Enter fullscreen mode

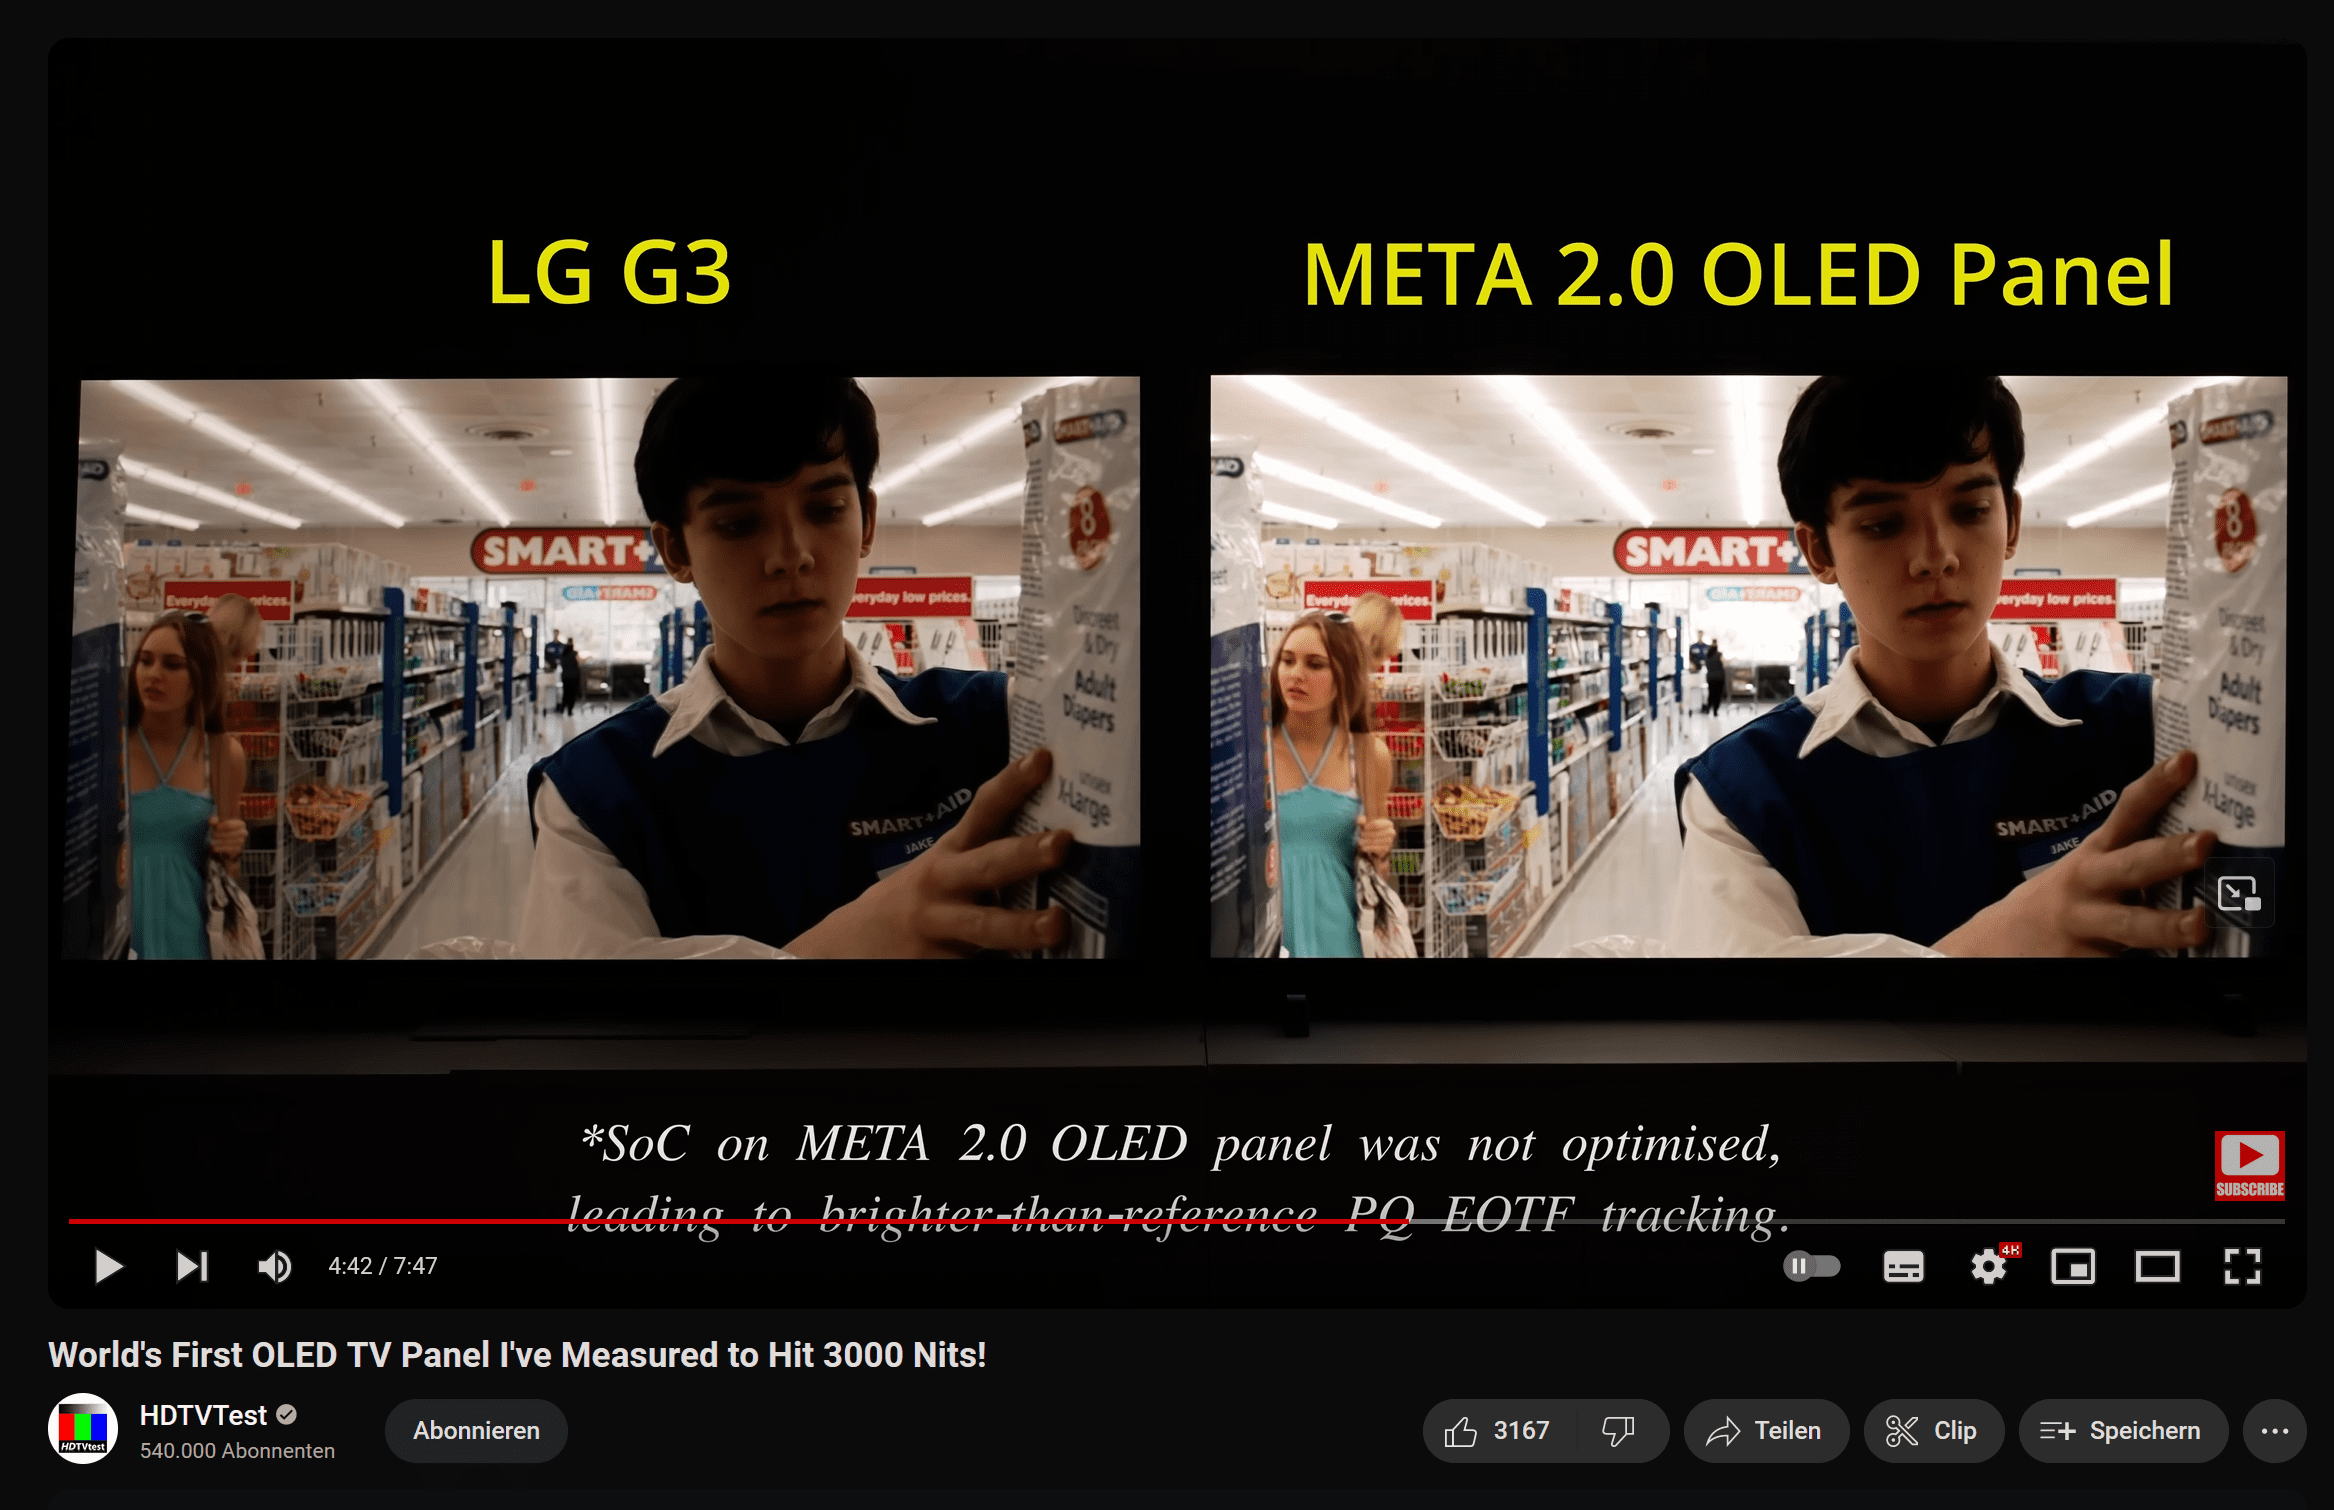pos(2242,1267)
